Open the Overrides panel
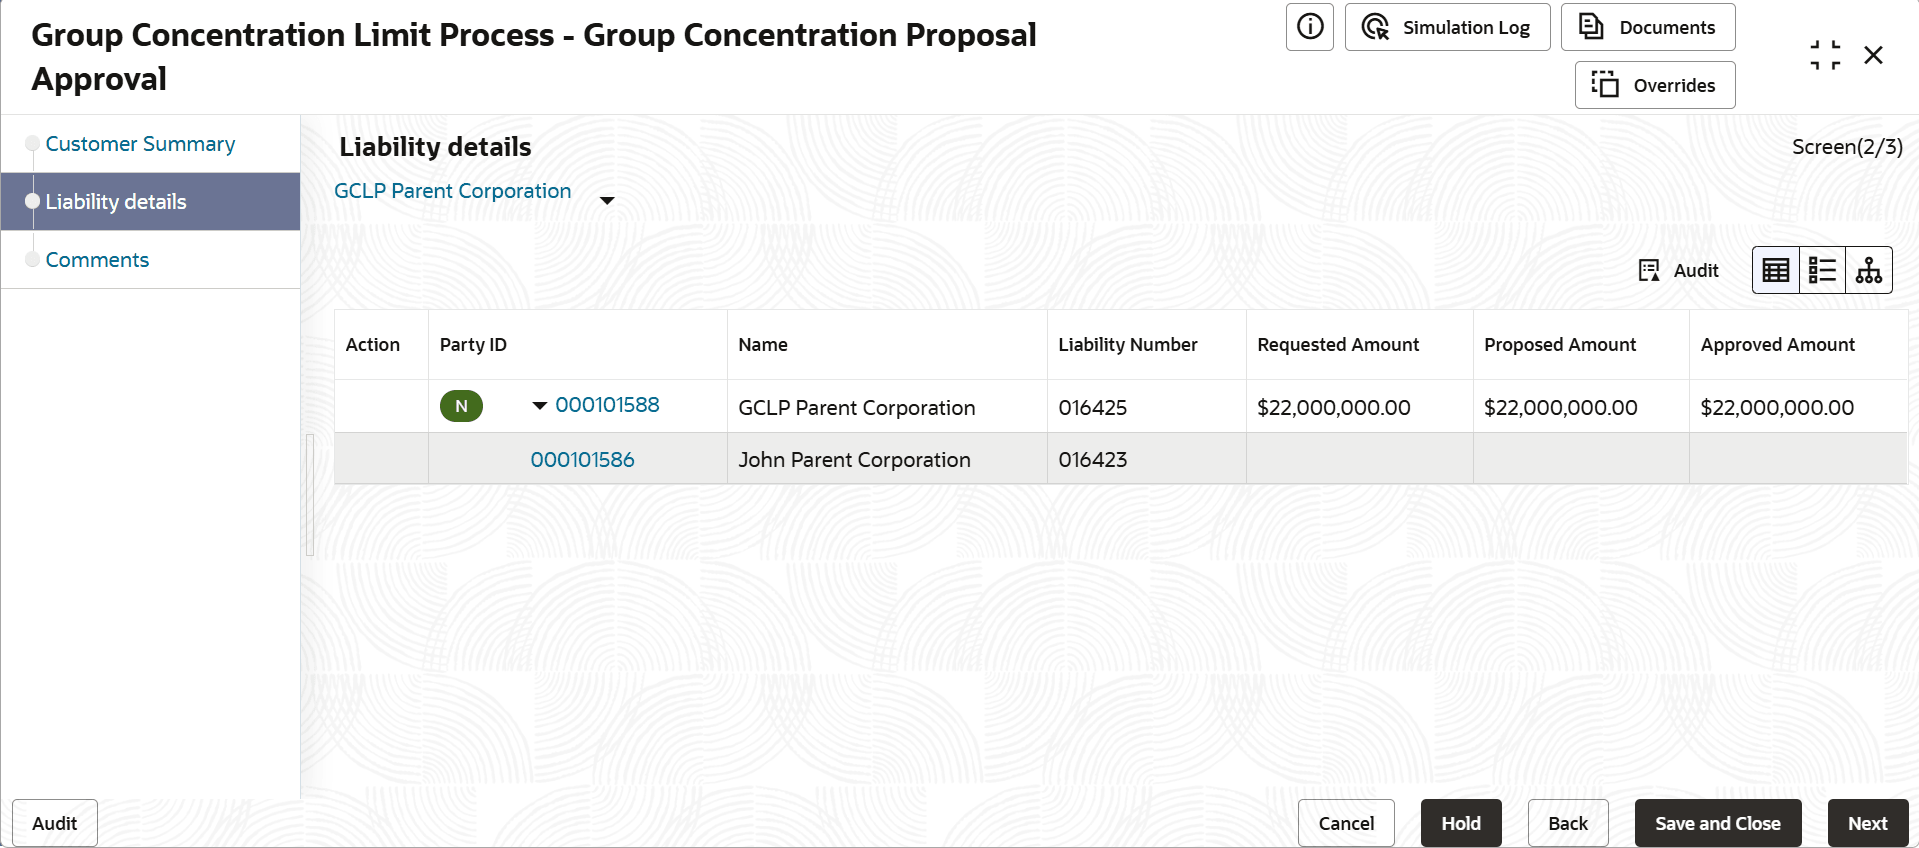This screenshot has width=1919, height=848. pos(1654,85)
